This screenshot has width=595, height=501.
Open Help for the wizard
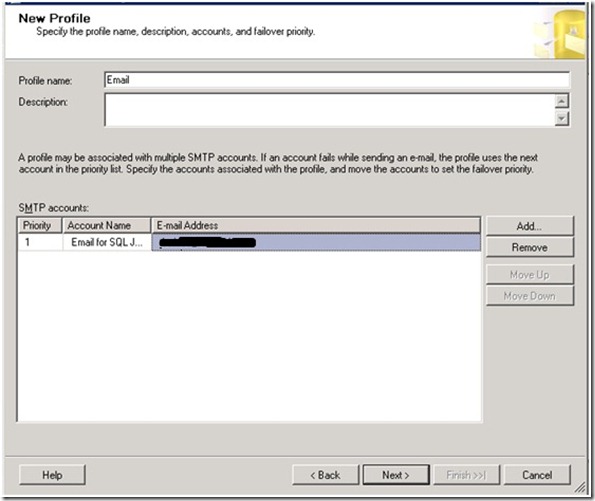pyautogui.click(x=52, y=475)
